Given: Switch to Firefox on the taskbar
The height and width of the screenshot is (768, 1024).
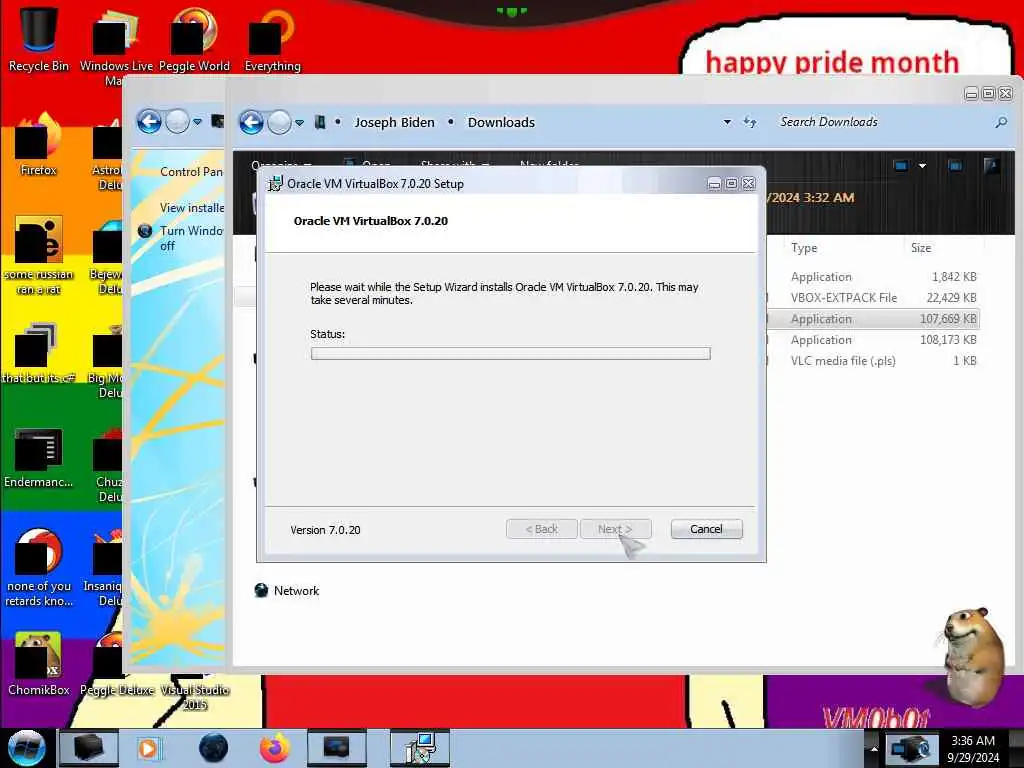Looking at the screenshot, I should [x=274, y=748].
